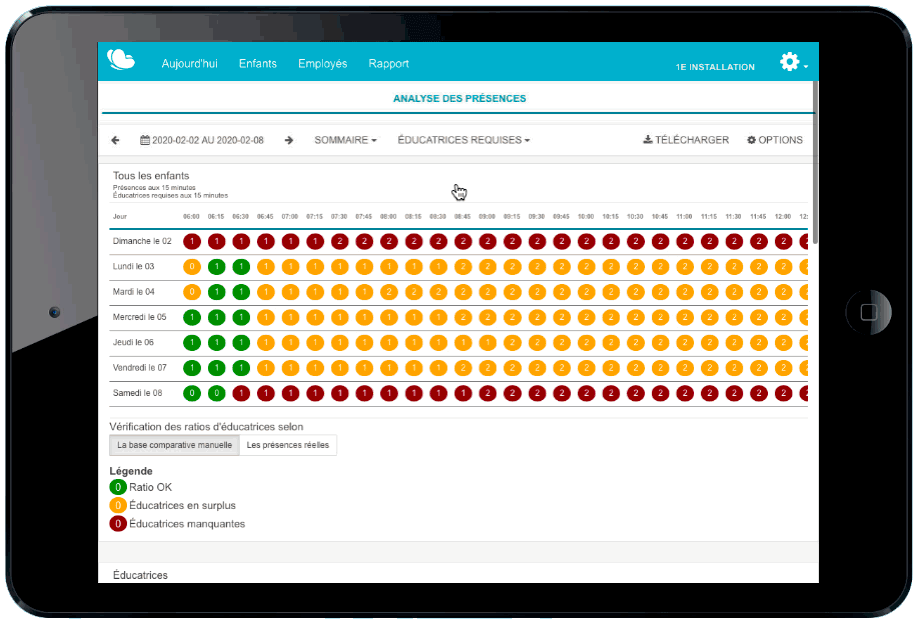Click Mercredi le 05 green circle at 06:00

(x=192, y=317)
